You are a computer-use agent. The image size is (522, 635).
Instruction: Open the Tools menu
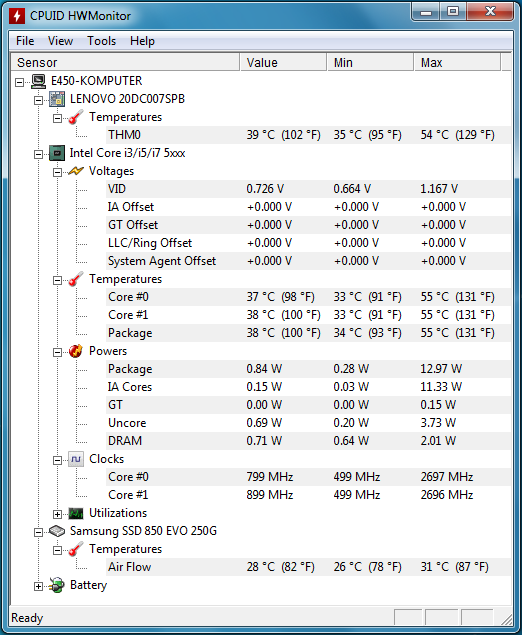tap(101, 41)
